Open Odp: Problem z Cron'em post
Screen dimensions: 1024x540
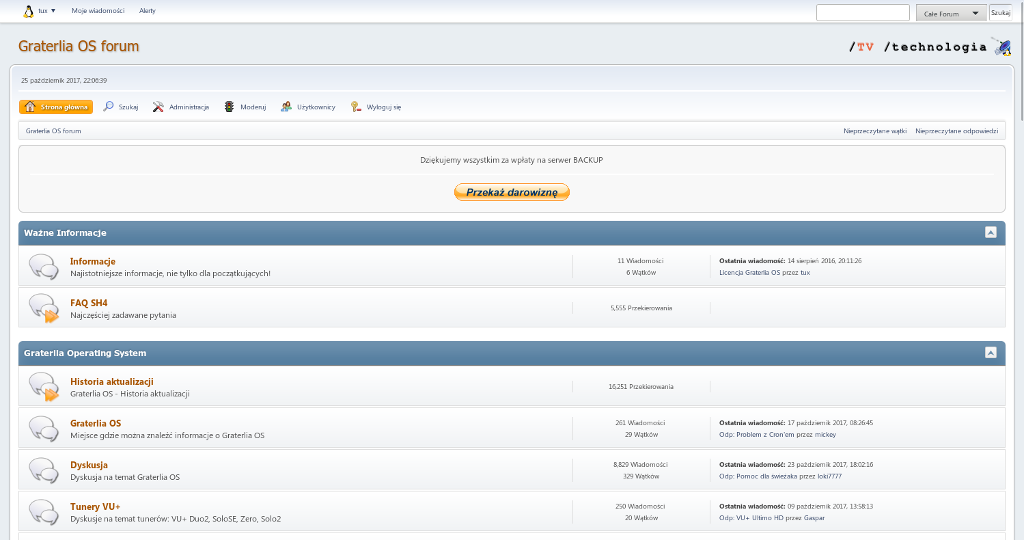tap(757, 435)
